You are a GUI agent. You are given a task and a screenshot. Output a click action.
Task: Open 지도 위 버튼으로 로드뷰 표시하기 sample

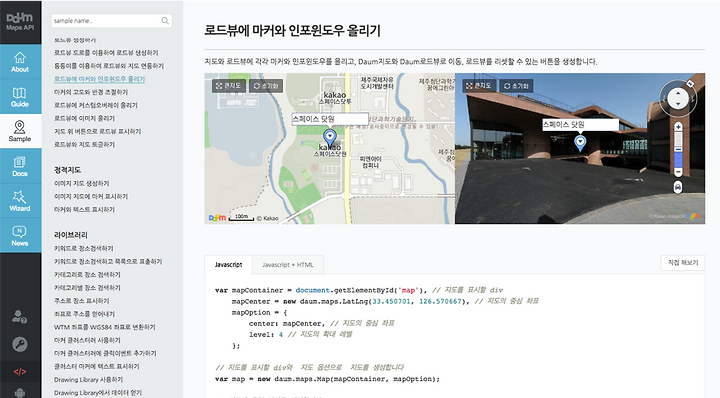click(x=98, y=131)
